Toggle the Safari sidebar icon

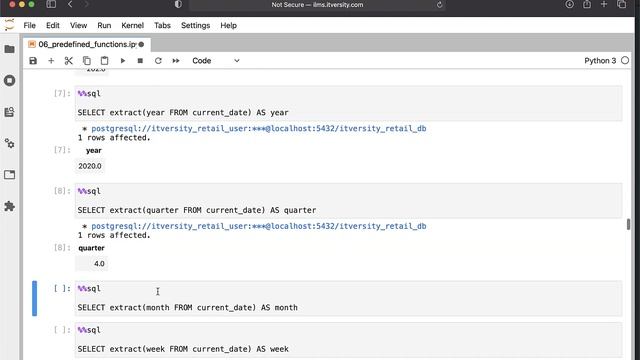tap(51, 4)
